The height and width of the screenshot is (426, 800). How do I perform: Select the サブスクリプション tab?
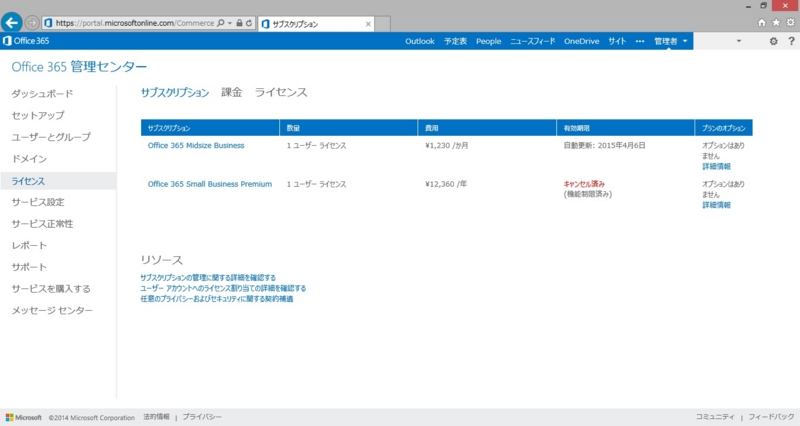(175, 92)
